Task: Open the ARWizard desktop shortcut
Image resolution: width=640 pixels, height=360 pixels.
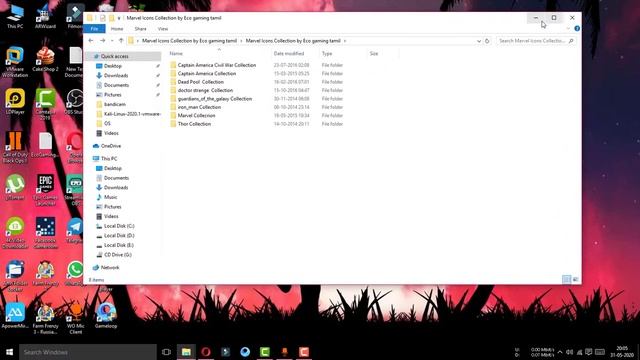Action: pyautogui.click(x=45, y=16)
